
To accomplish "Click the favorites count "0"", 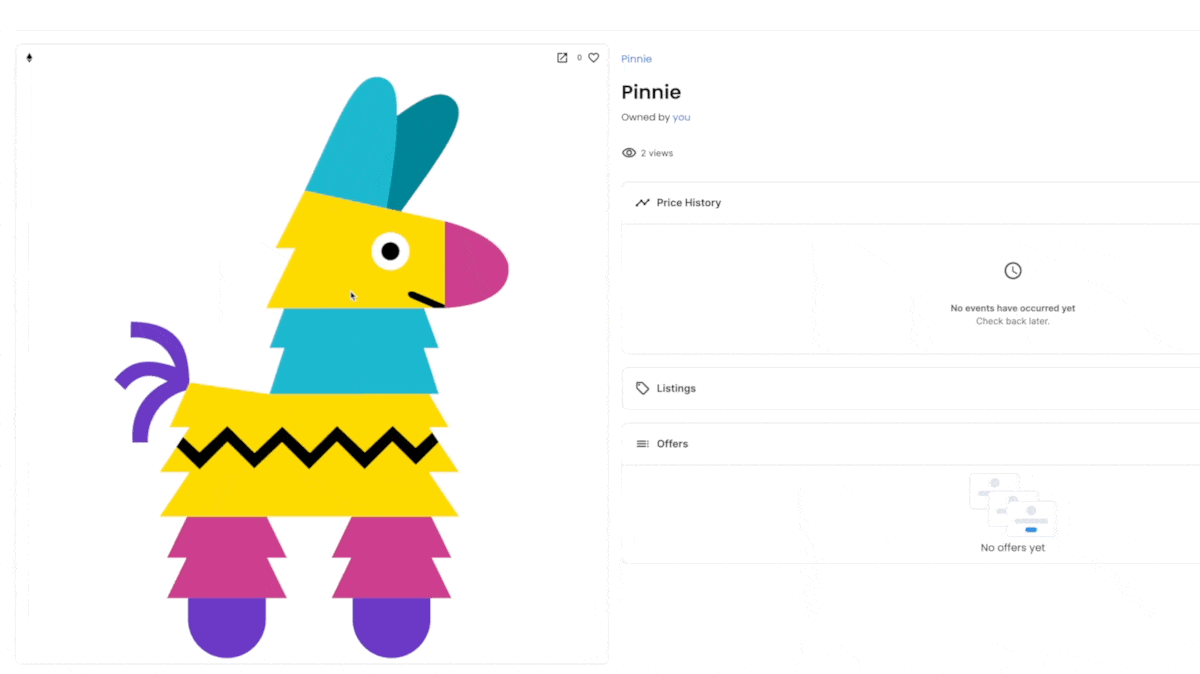I will point(579,58).
